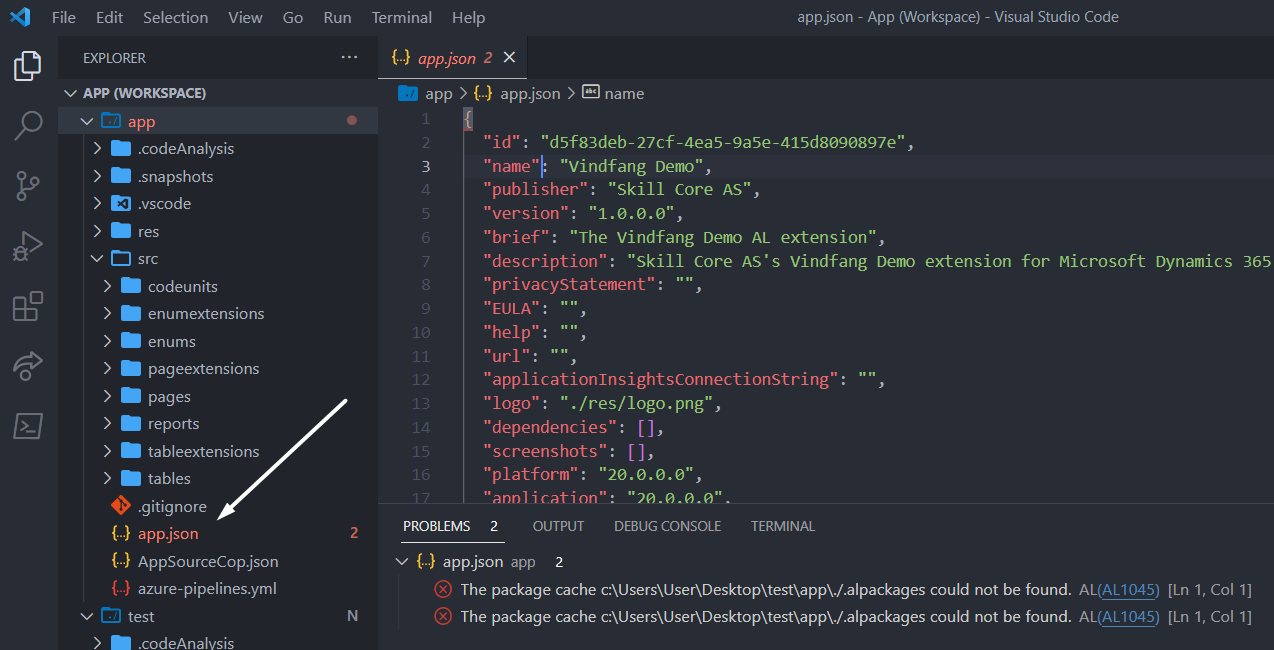
Task: Open the Extensions view icon
Action: click(28, 307)
